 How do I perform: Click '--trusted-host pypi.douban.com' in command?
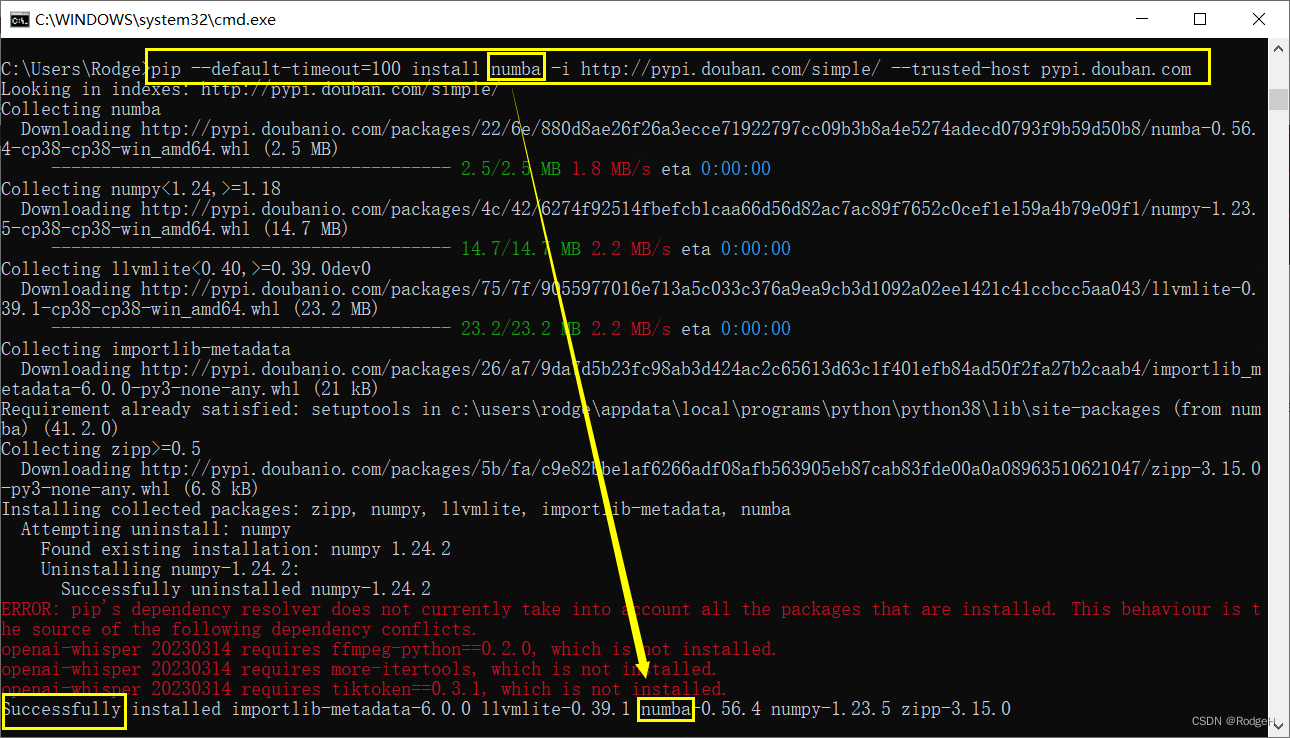coord(1041,69)
